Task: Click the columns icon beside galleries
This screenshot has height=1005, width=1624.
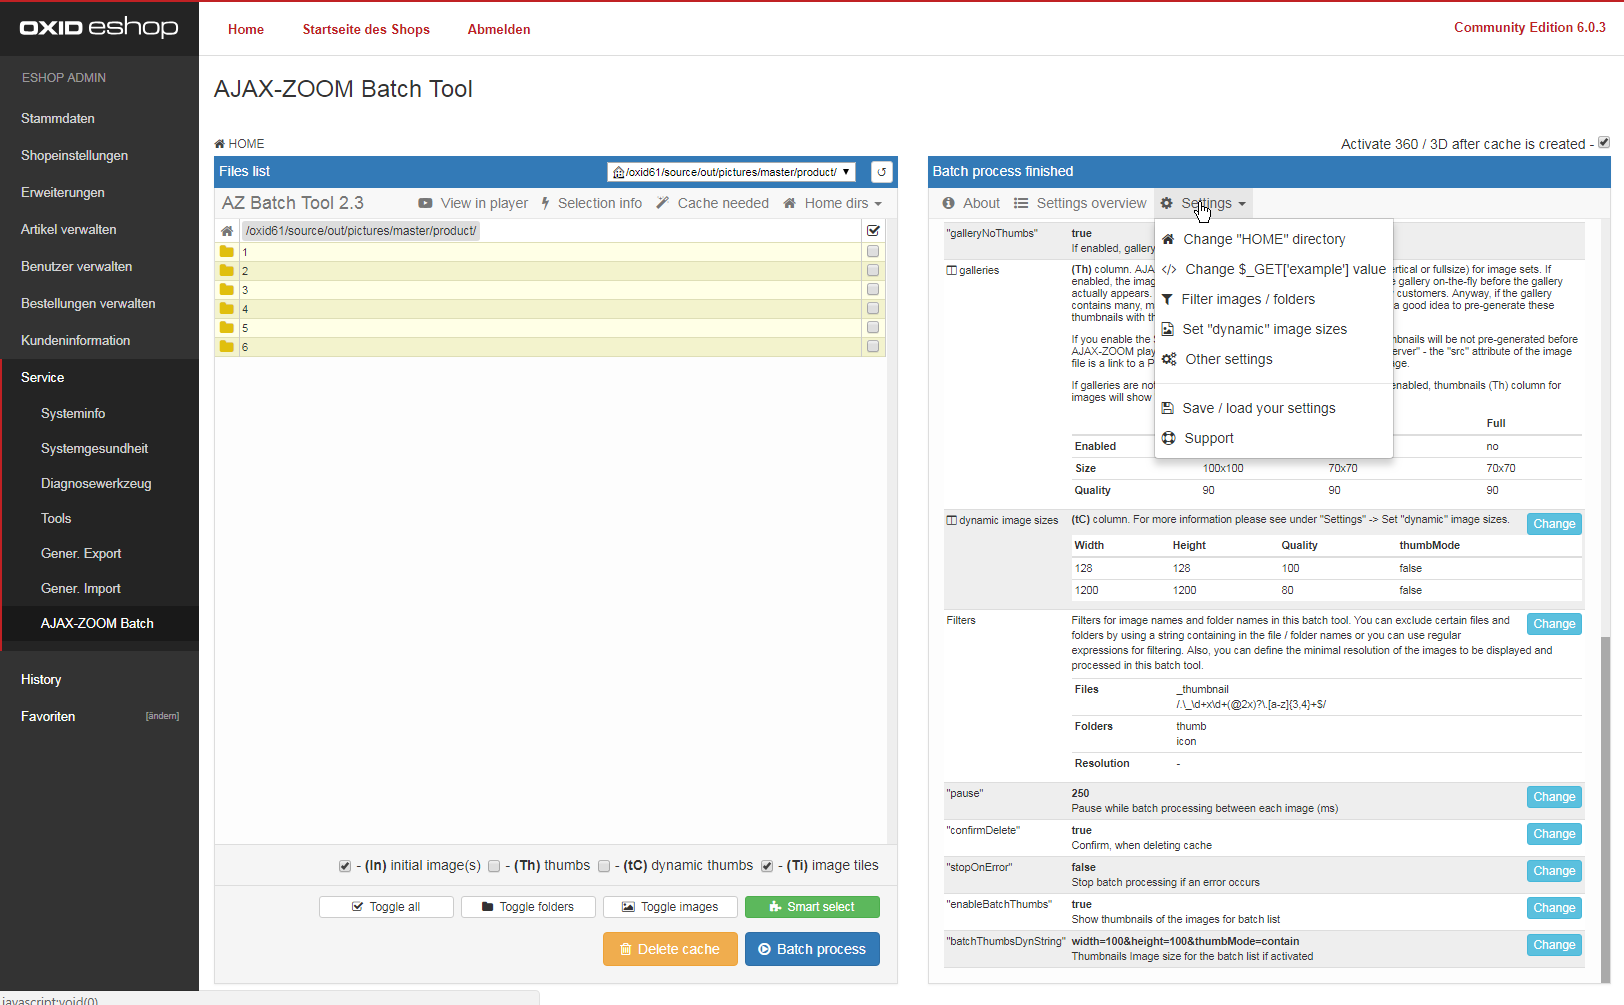Action: click(x=952, y=270)
